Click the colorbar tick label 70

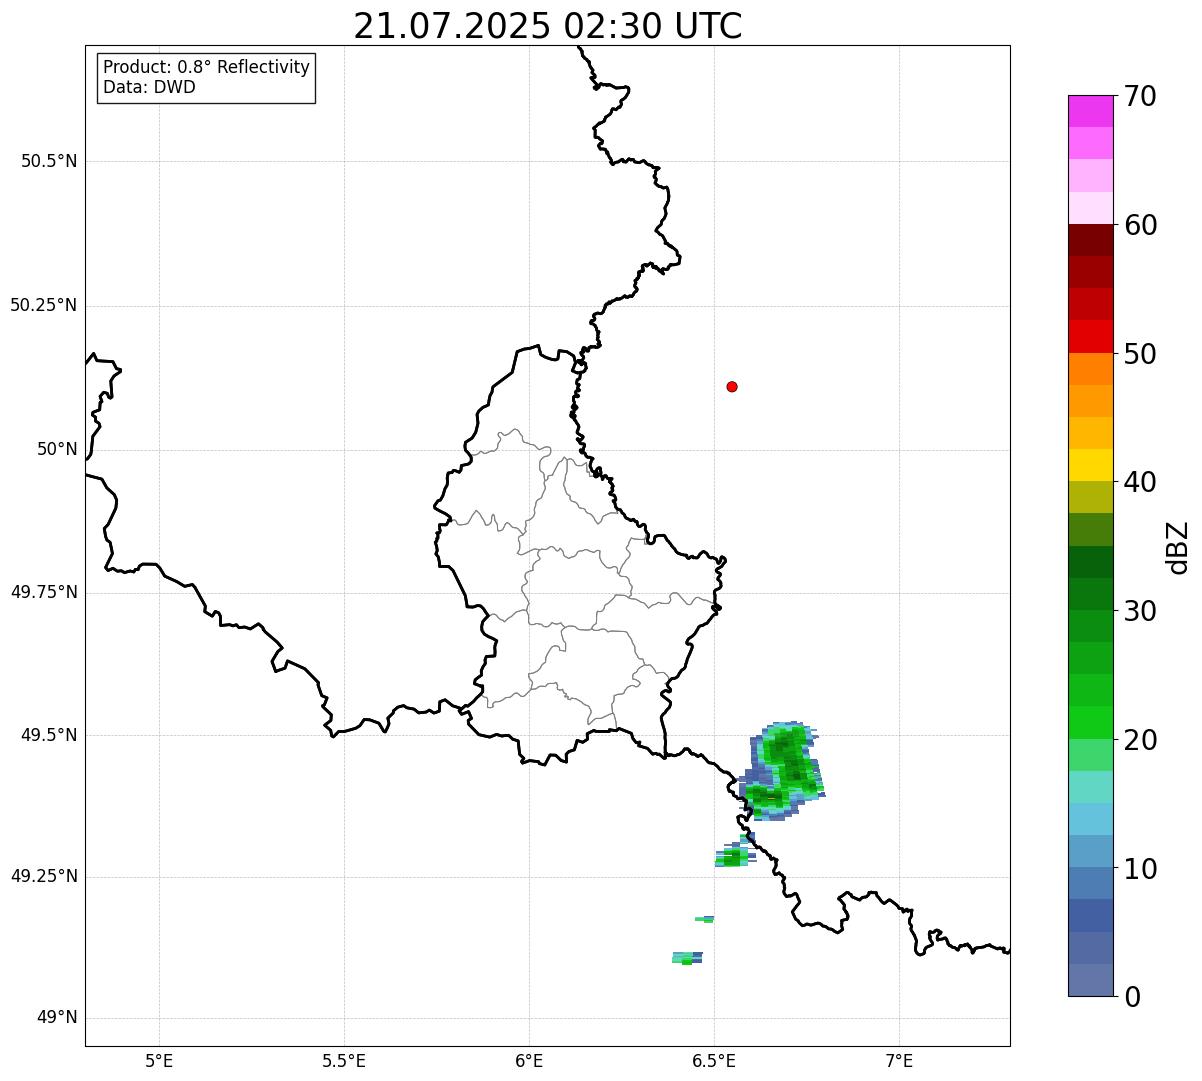(x=1139, y=96)
